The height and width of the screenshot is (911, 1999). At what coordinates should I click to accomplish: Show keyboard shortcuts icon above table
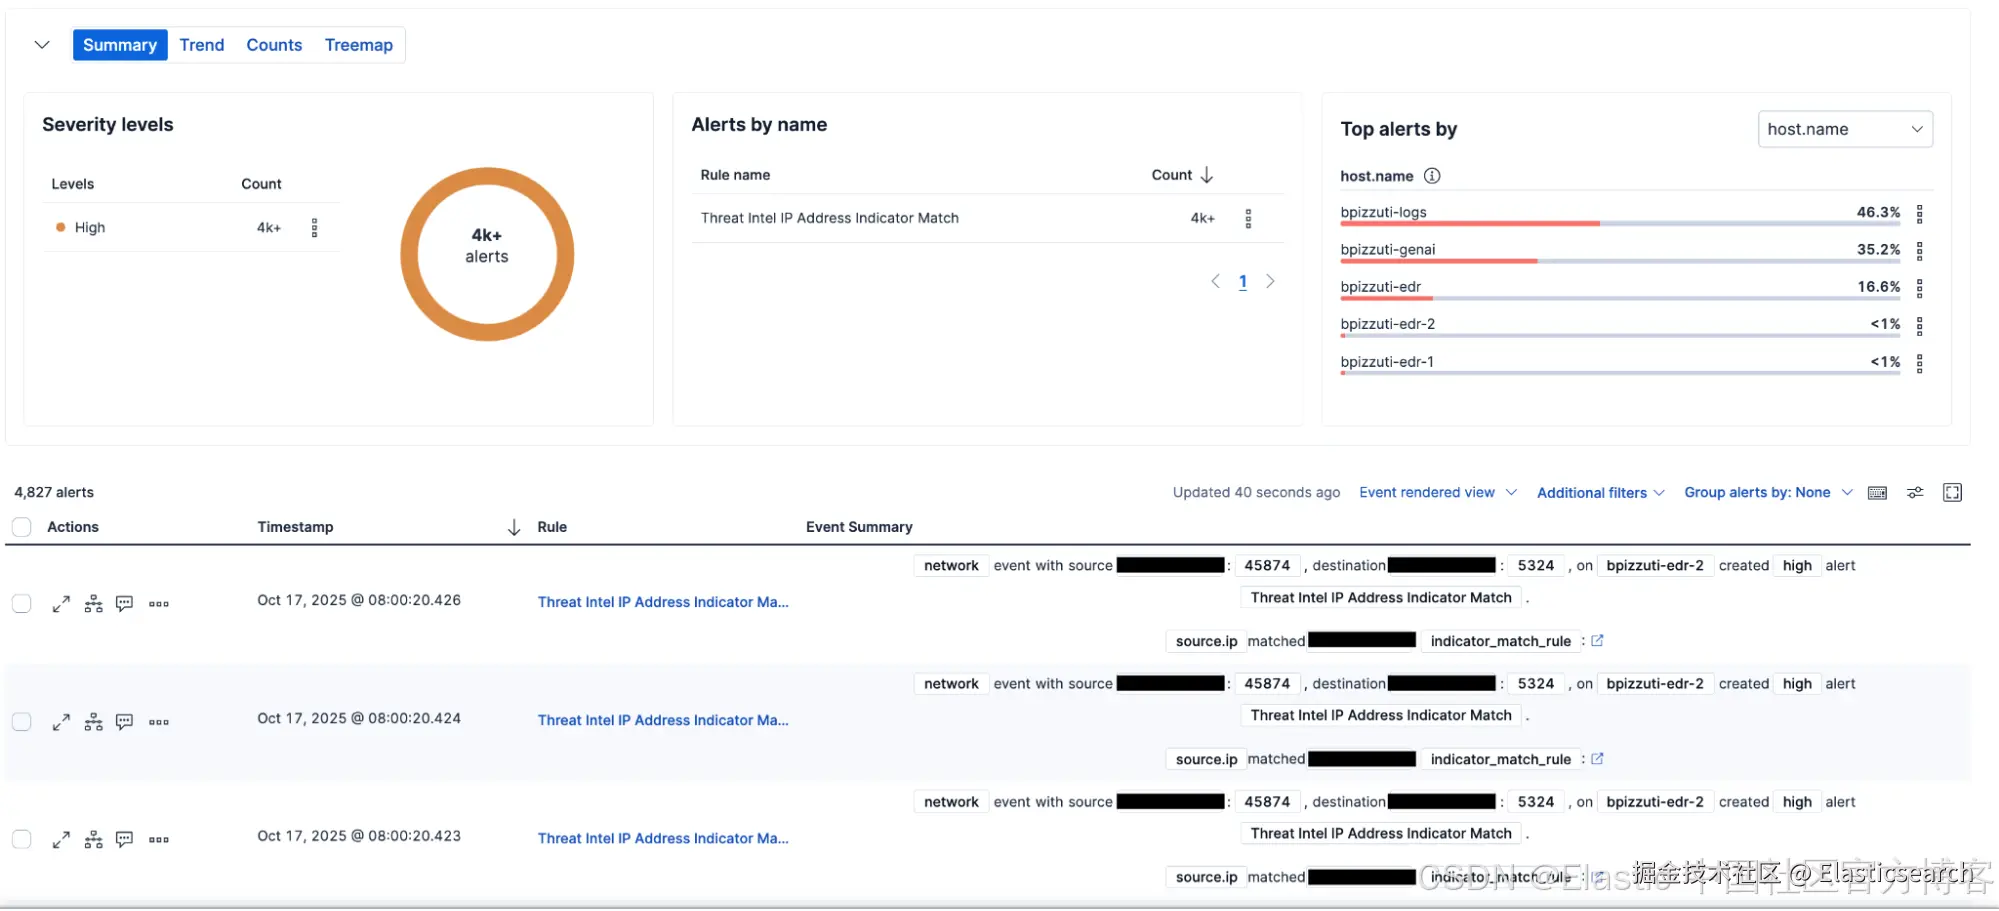[x=1877, y=493]
